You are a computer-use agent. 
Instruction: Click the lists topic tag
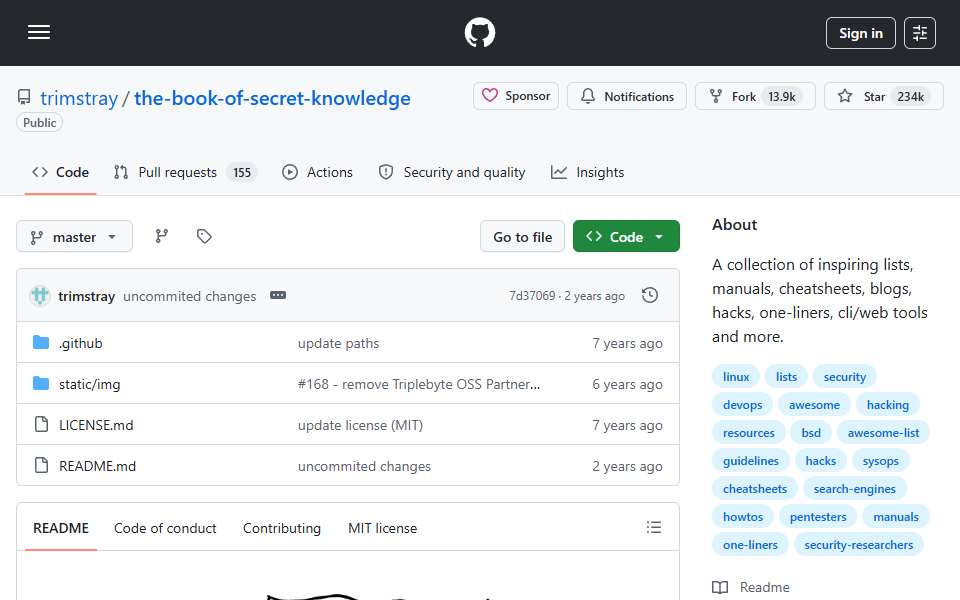point(786,377)
